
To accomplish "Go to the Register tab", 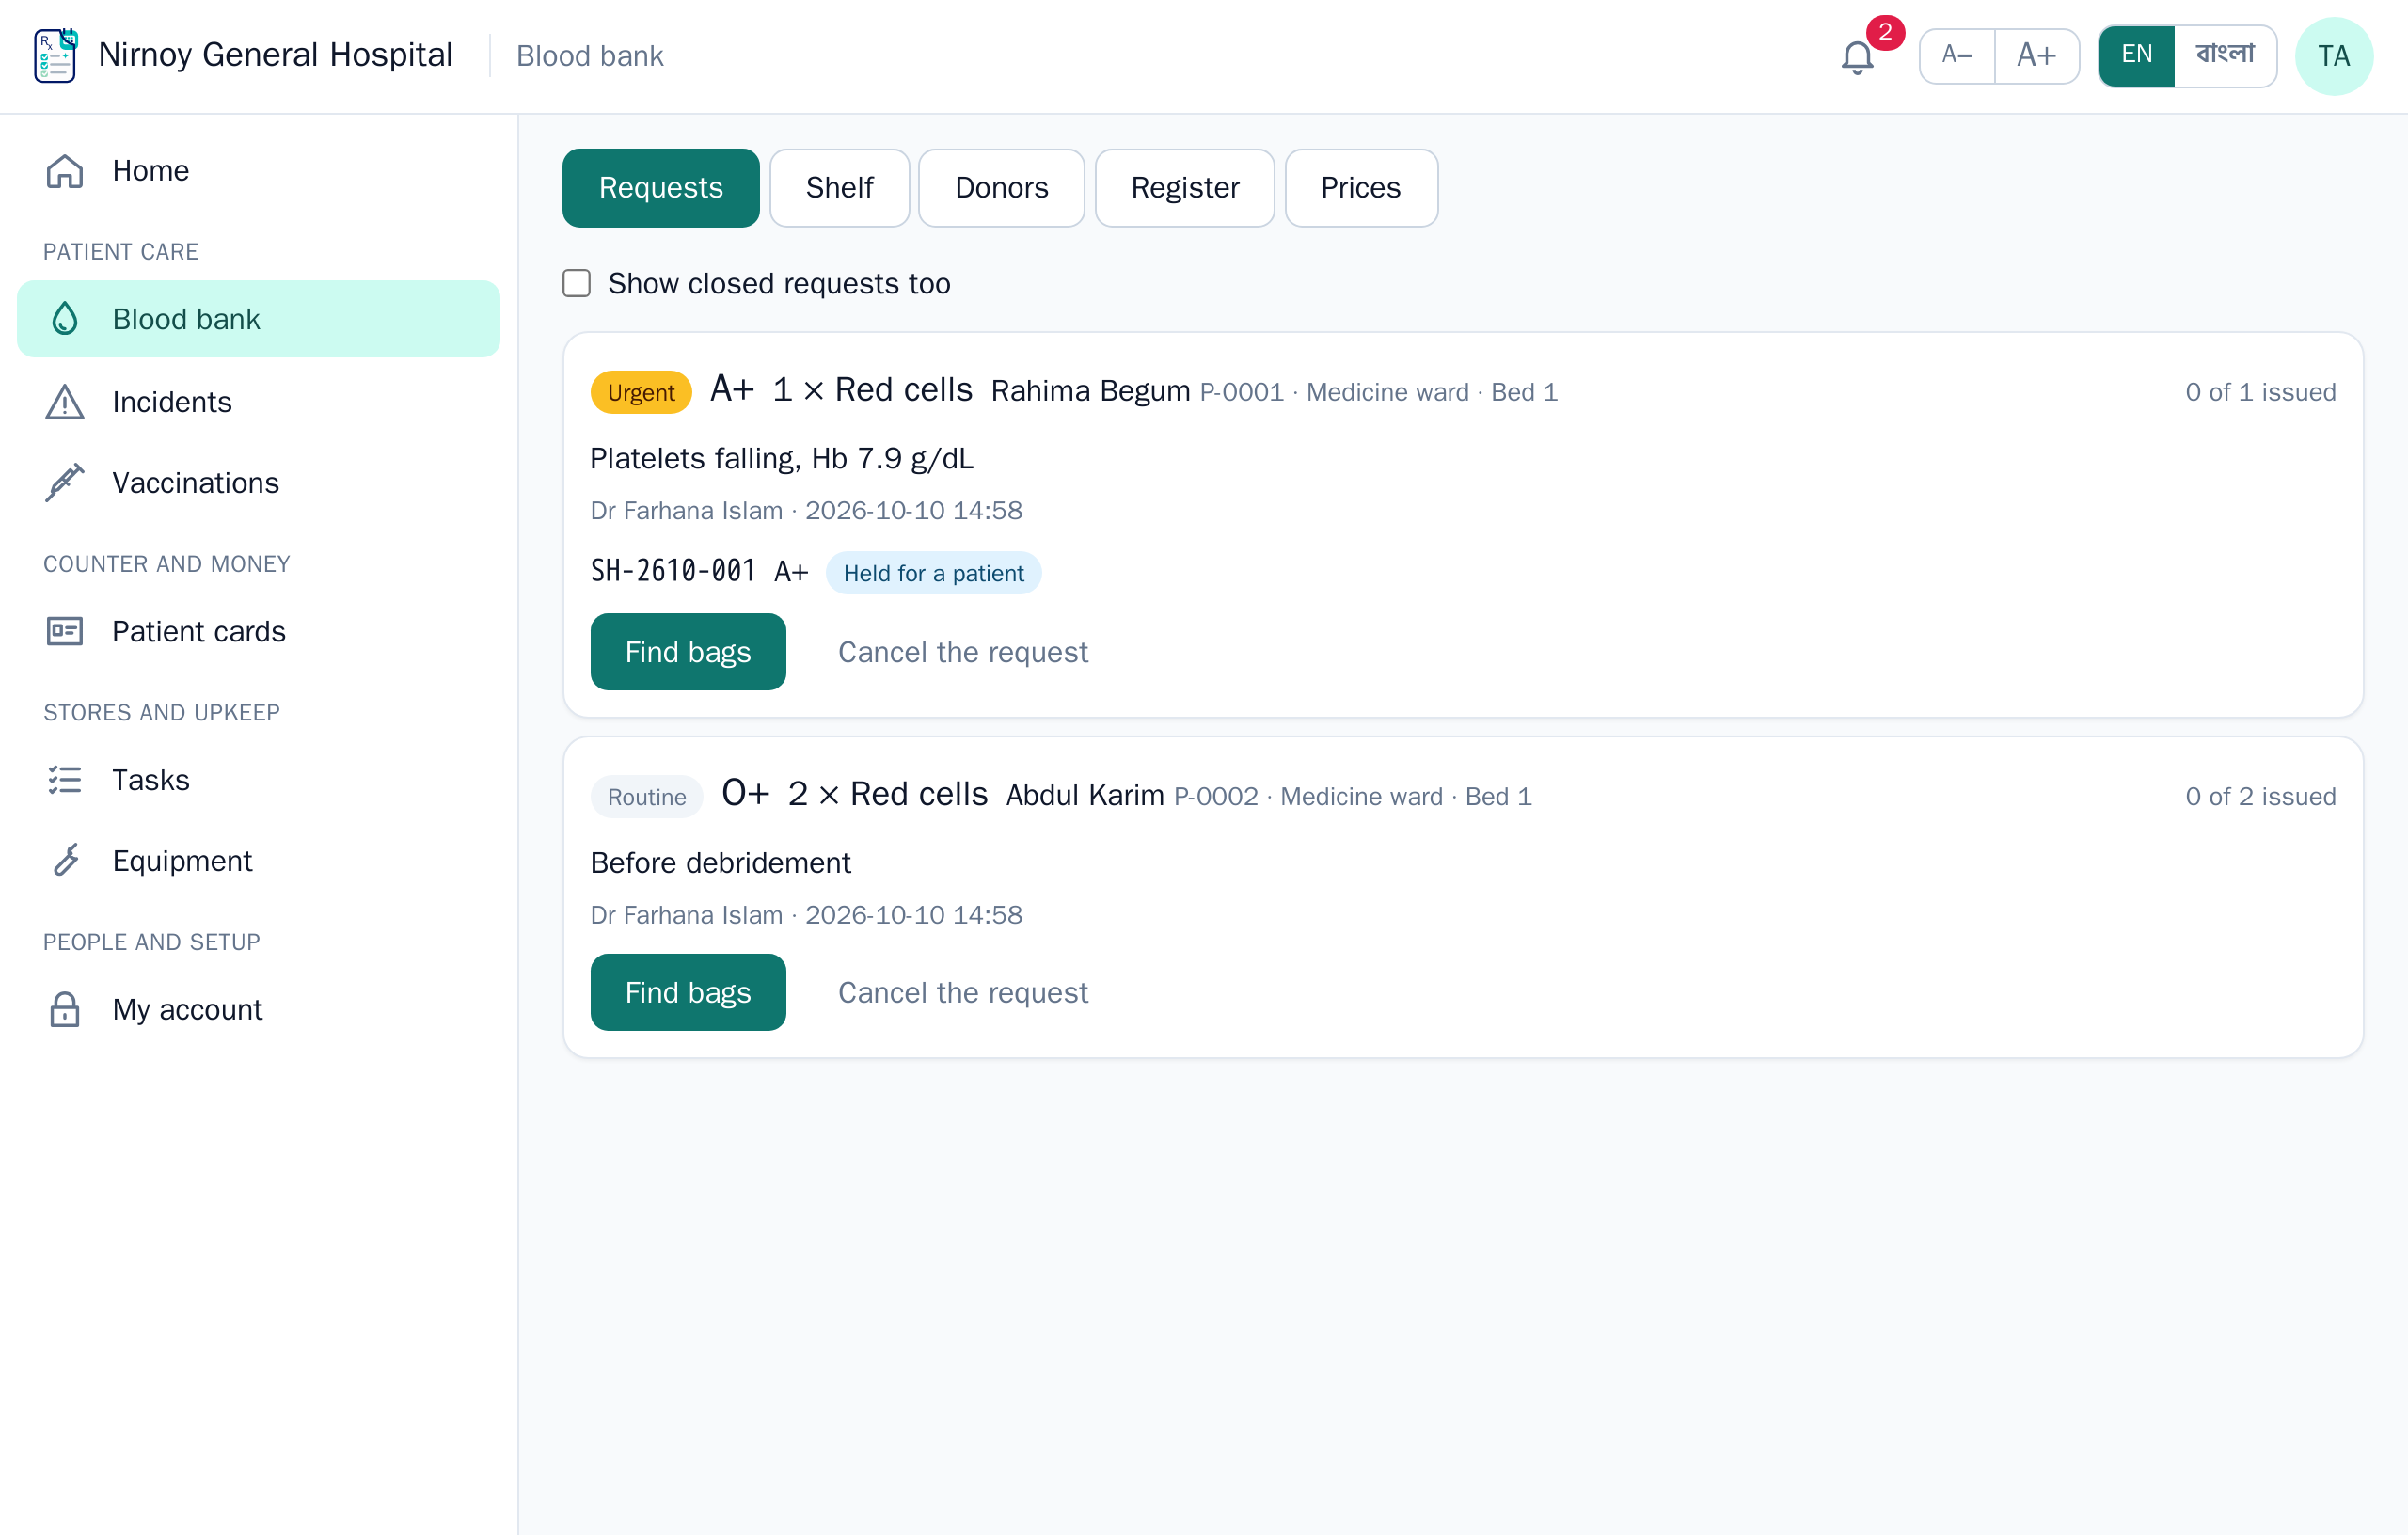I will tap(1184, 188).
